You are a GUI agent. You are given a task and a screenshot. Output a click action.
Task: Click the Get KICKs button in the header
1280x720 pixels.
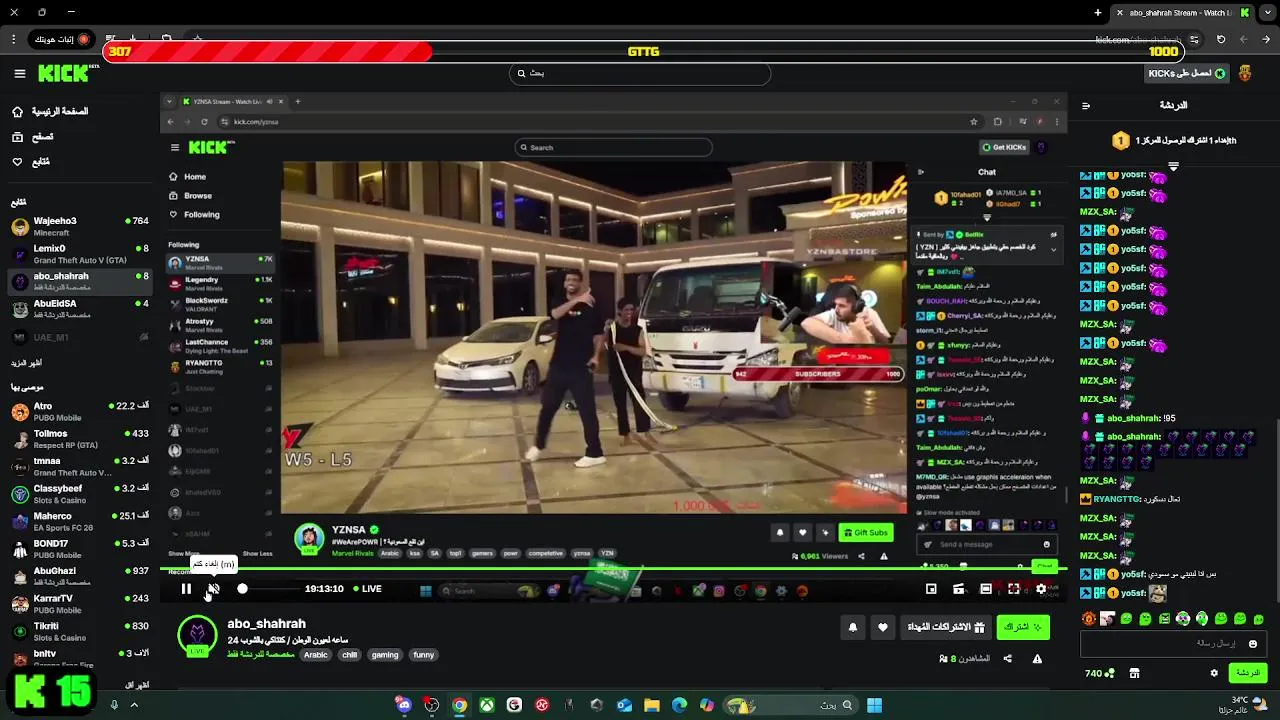click(x=1186, y=73)
